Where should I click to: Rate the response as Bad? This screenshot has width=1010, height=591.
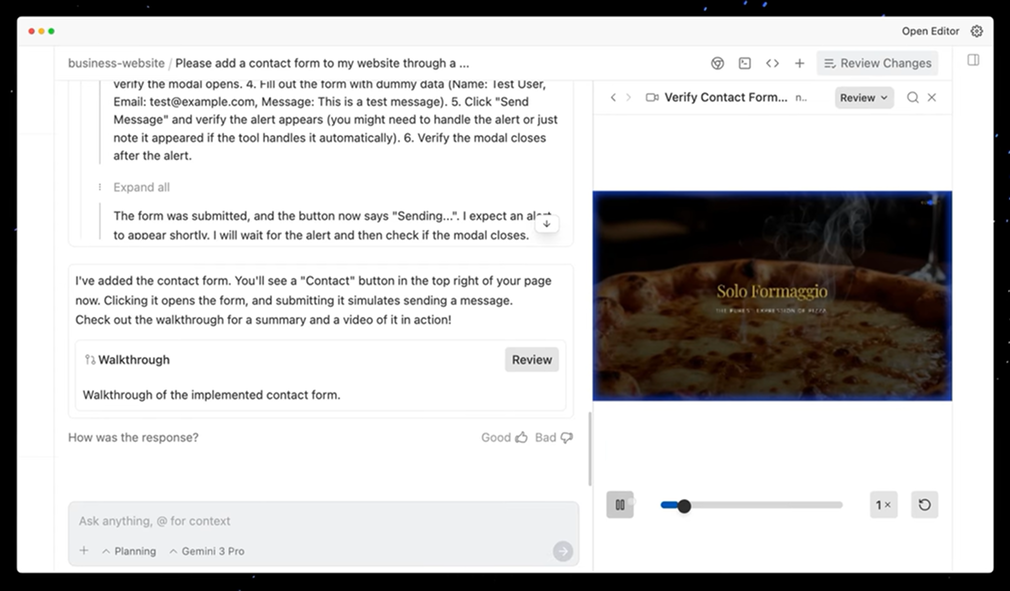553,438
